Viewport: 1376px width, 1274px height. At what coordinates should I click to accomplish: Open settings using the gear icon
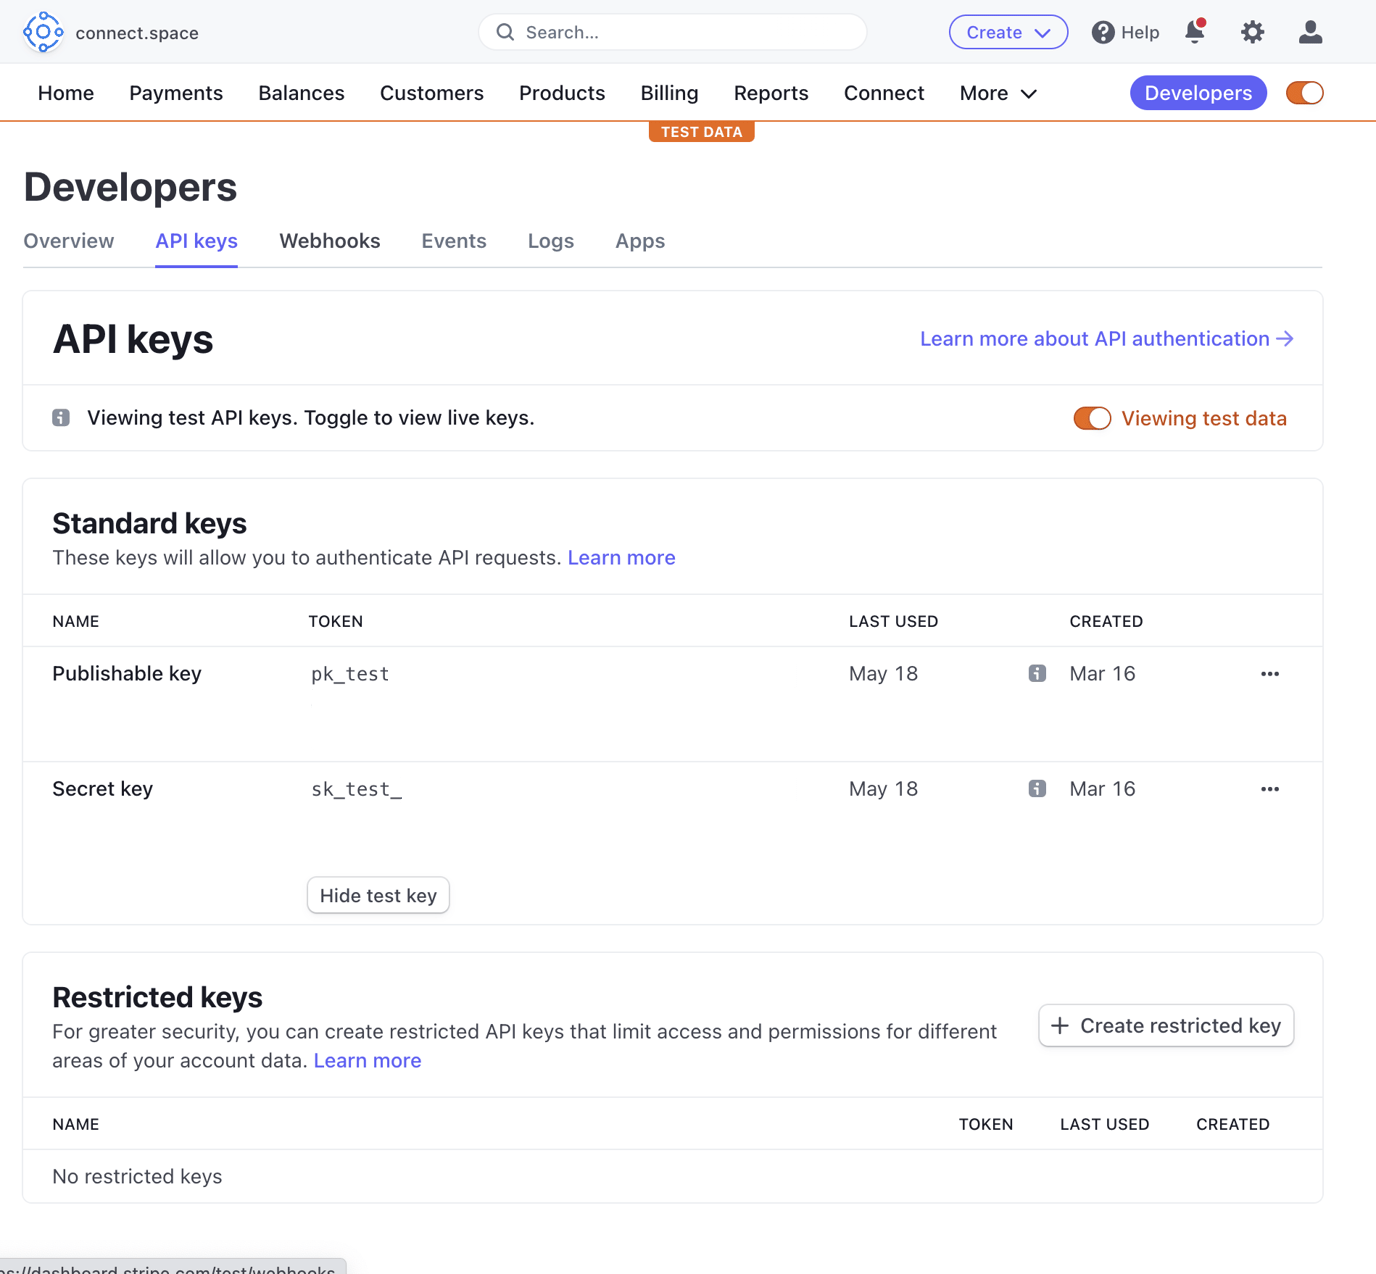point(1252,31)
